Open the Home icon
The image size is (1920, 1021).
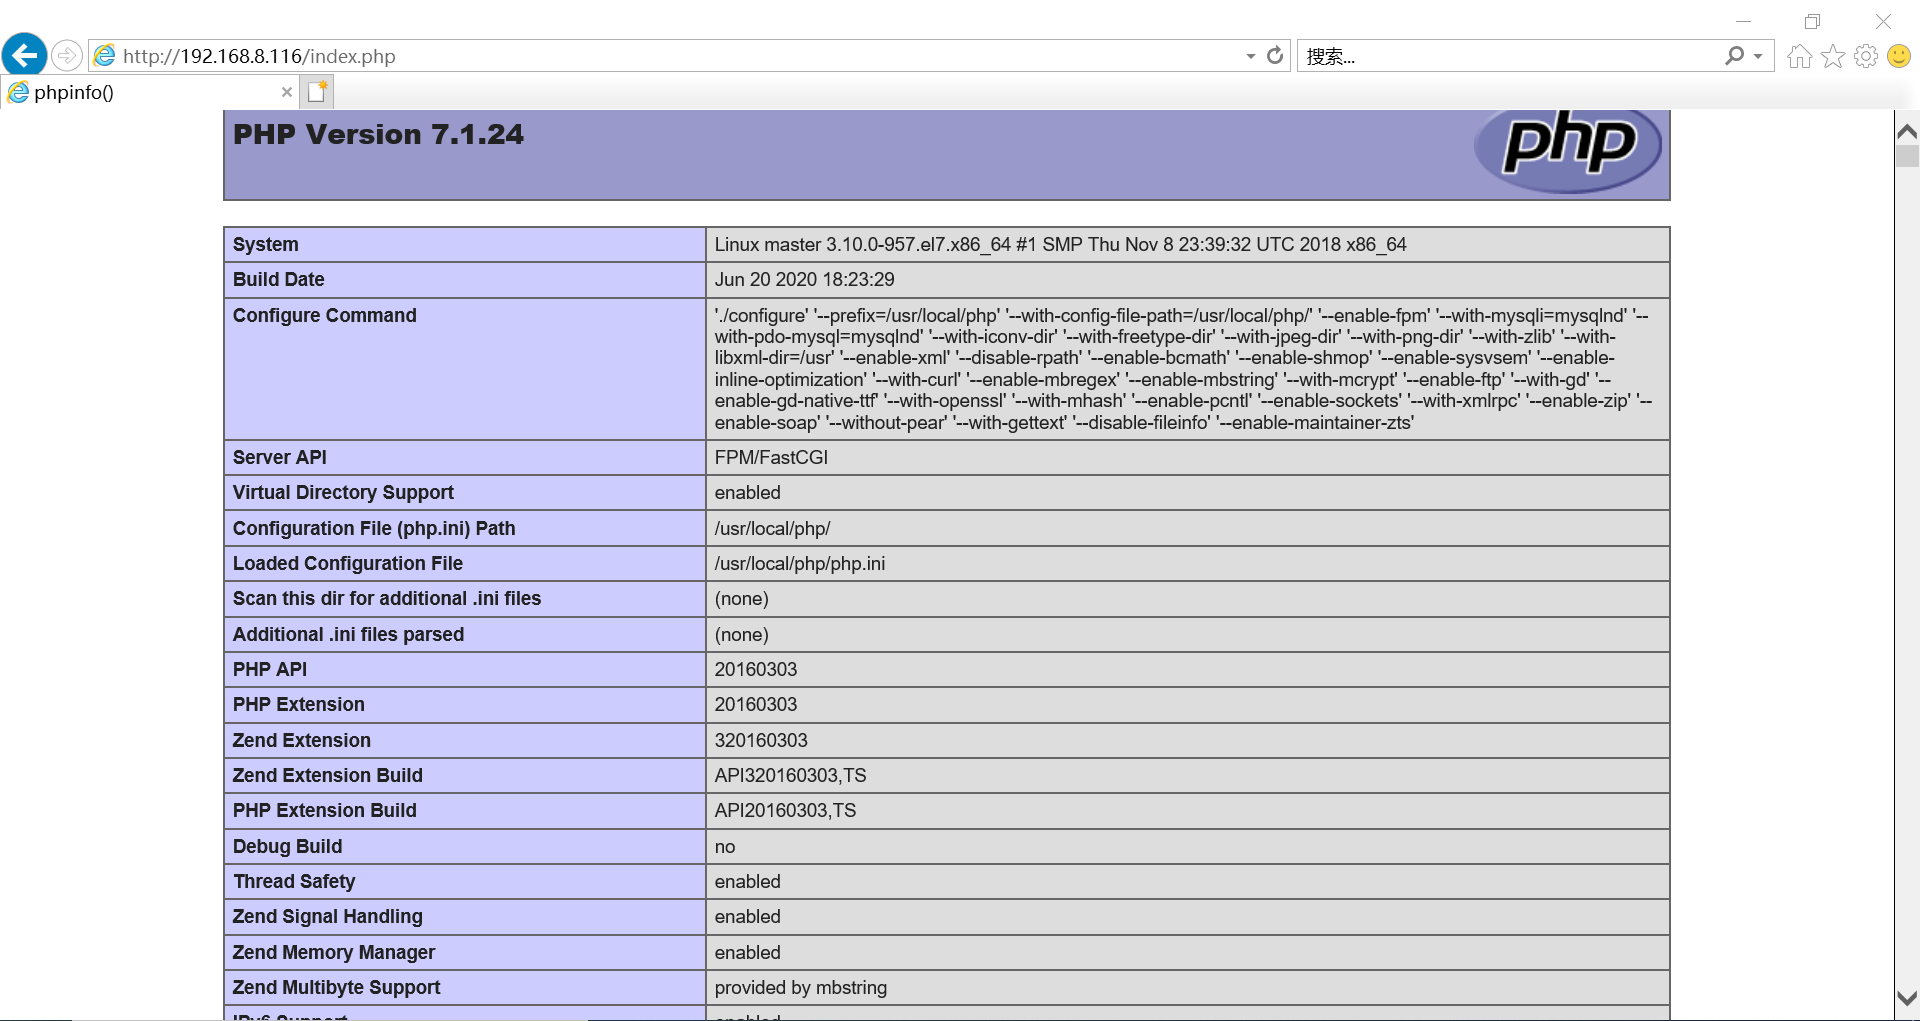point(1799,56)
